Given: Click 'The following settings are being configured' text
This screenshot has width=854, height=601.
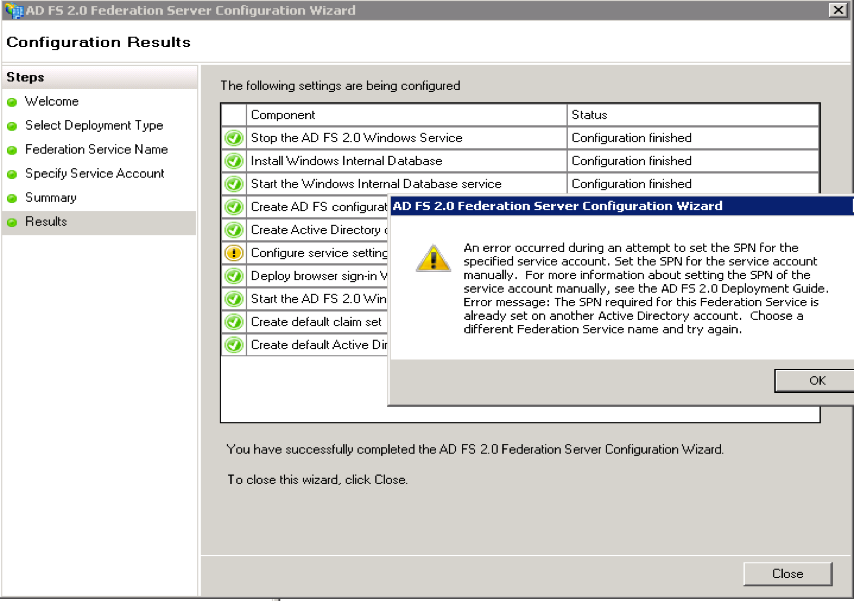Looking at the screenshot, I should [340, 86].
